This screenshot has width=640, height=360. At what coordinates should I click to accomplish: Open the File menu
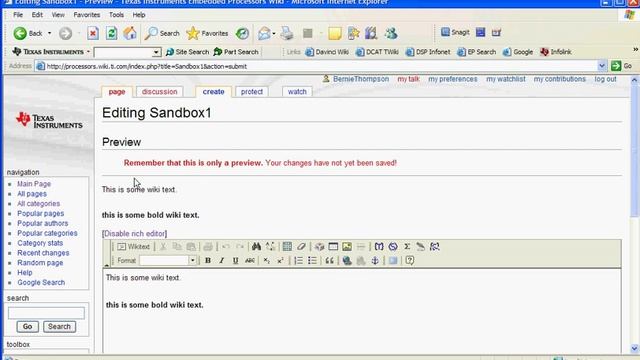click(18, 15)
